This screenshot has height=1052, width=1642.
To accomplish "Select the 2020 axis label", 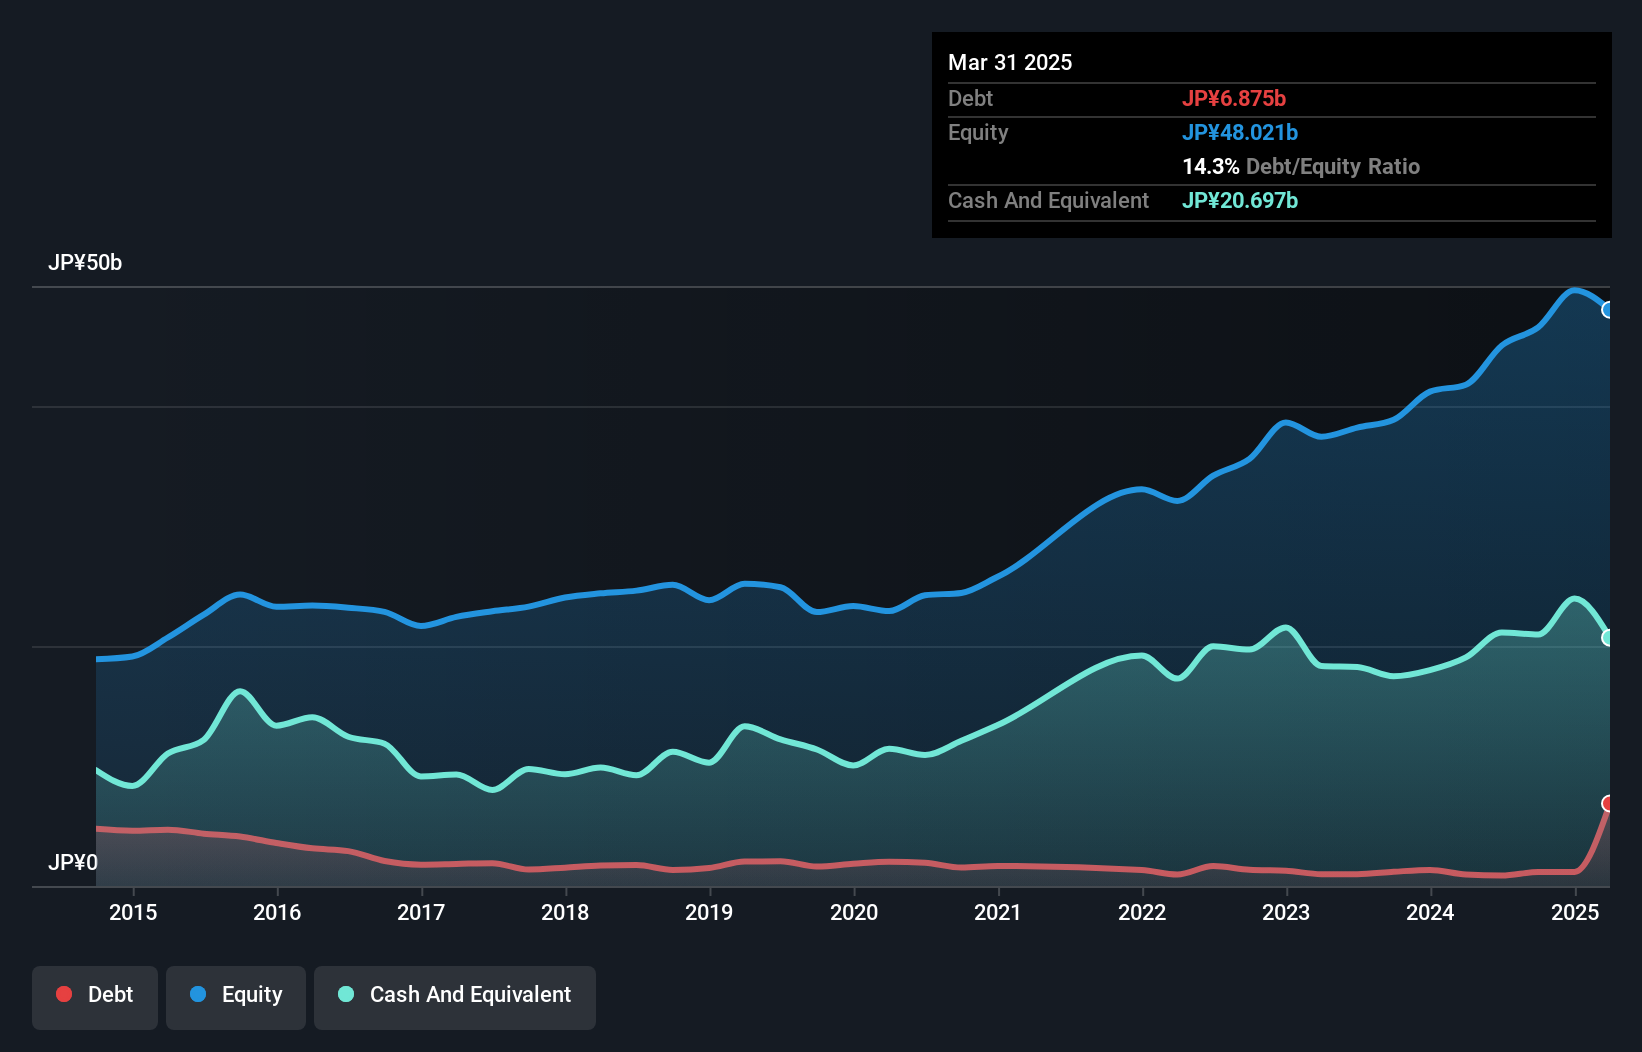I will pyautogui.click(x=855, y=912).
